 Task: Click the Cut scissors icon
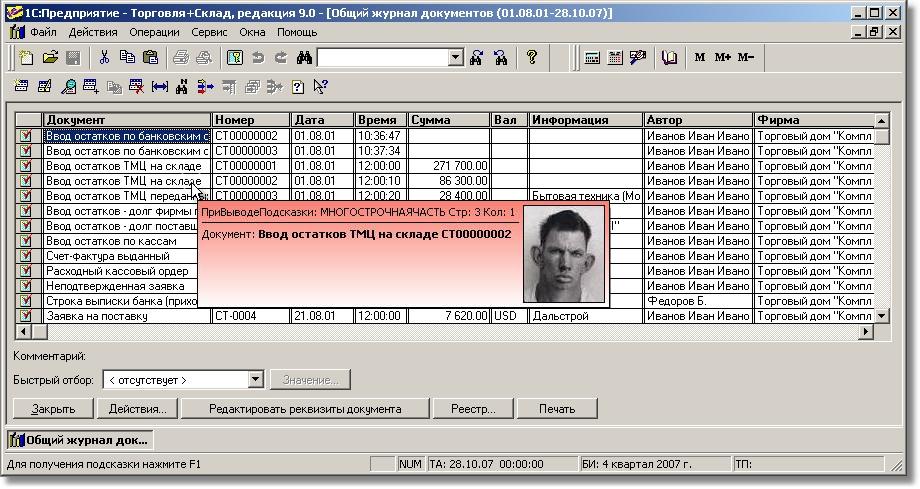pyautogui.click(x=105, y=58)
